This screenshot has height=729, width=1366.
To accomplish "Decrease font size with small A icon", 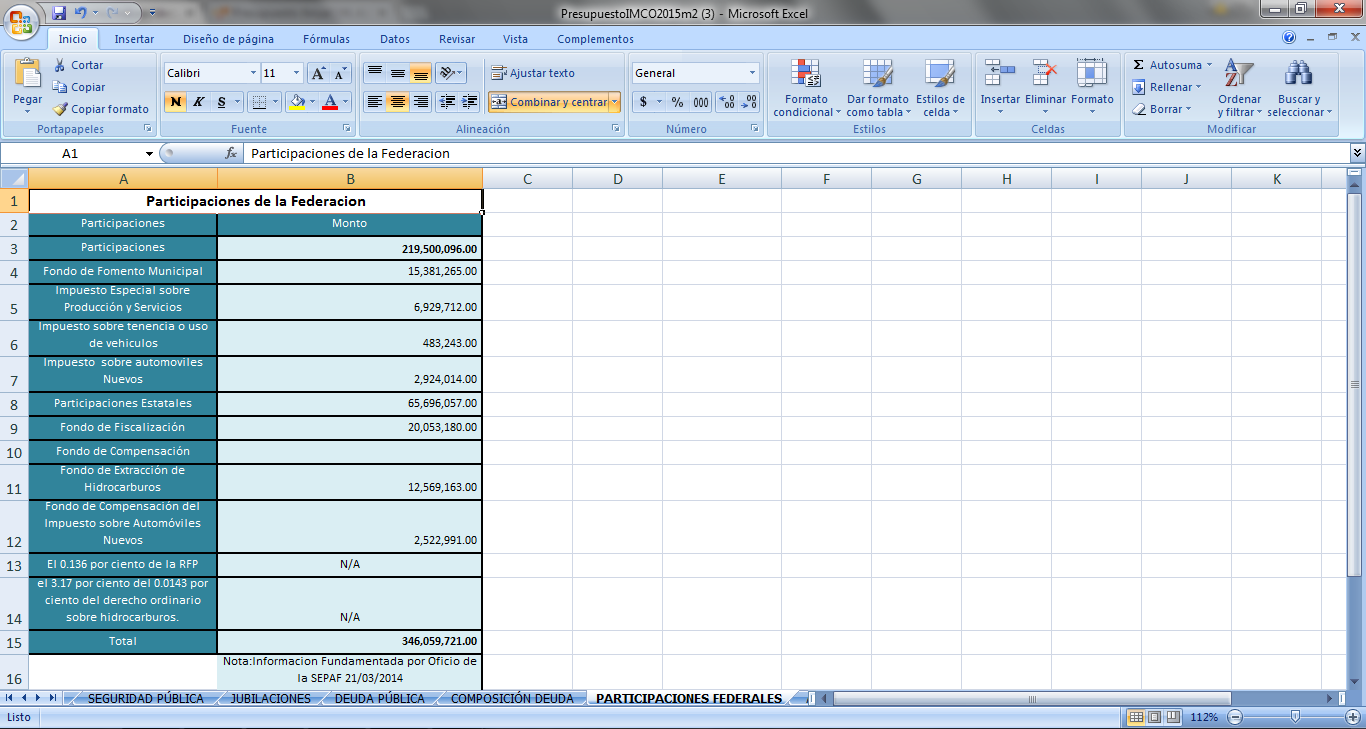I will coord(340,73).
